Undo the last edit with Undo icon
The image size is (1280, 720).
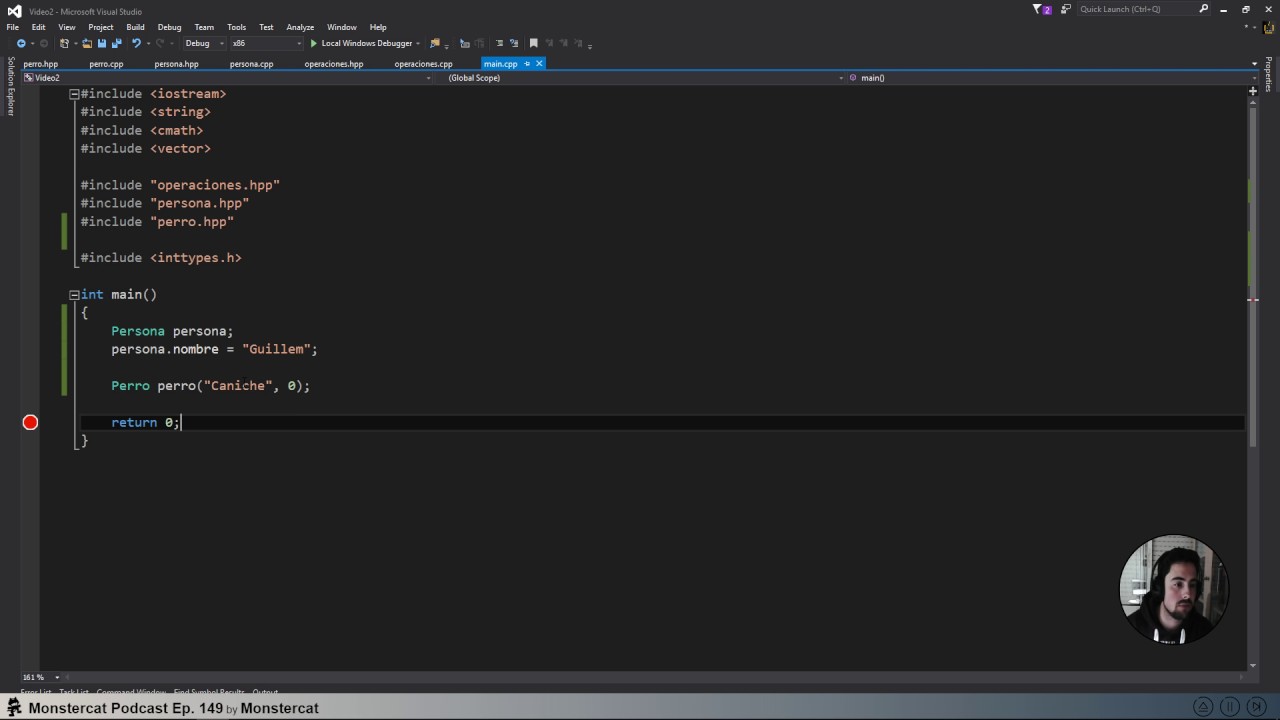[136, 43]
